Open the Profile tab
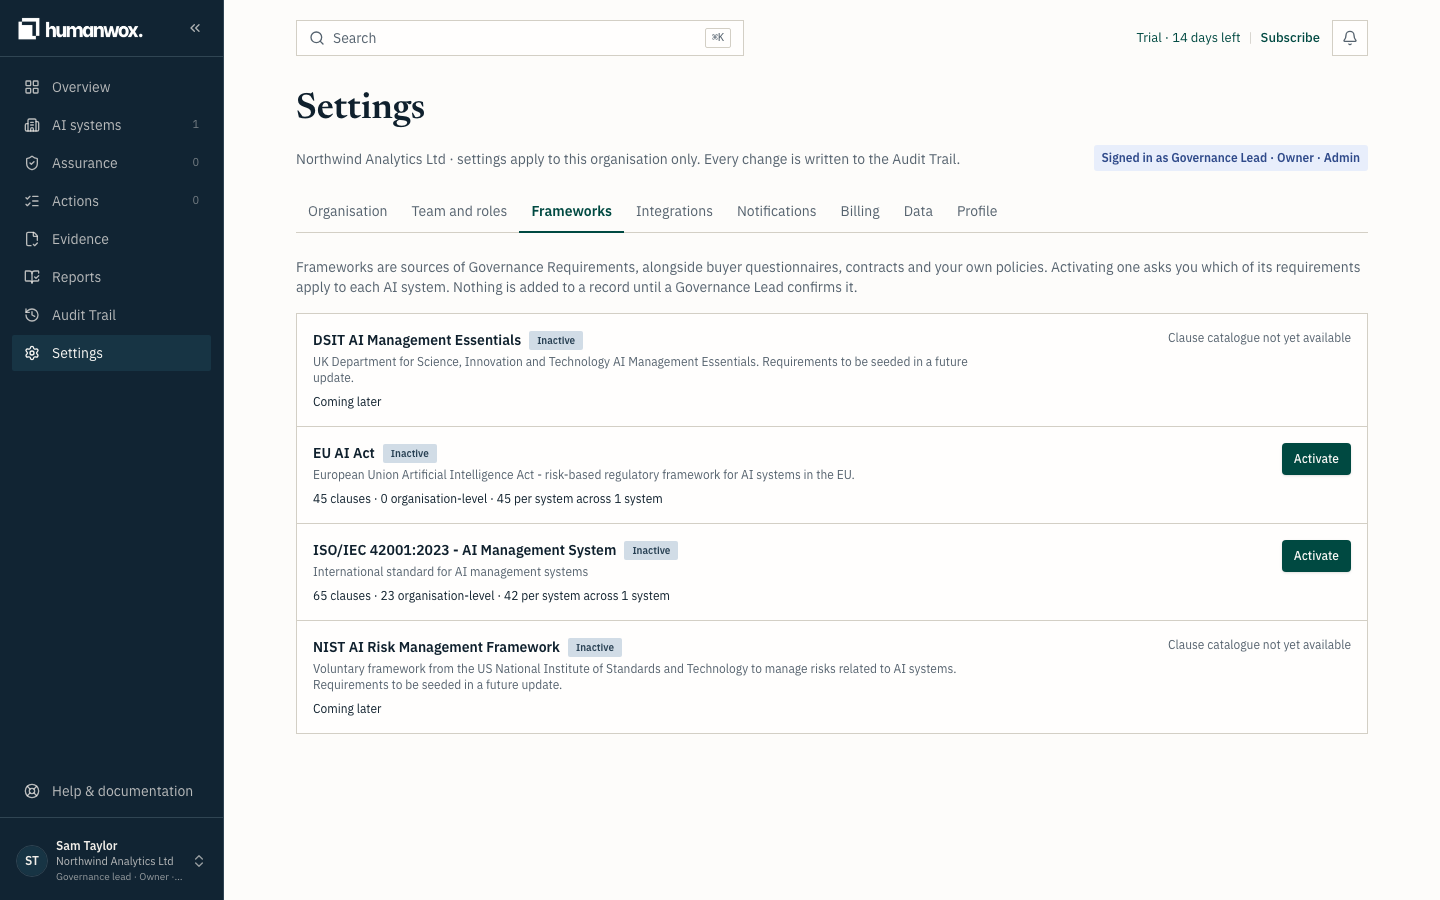This screenshot has height=900, width=1440. 977,211
